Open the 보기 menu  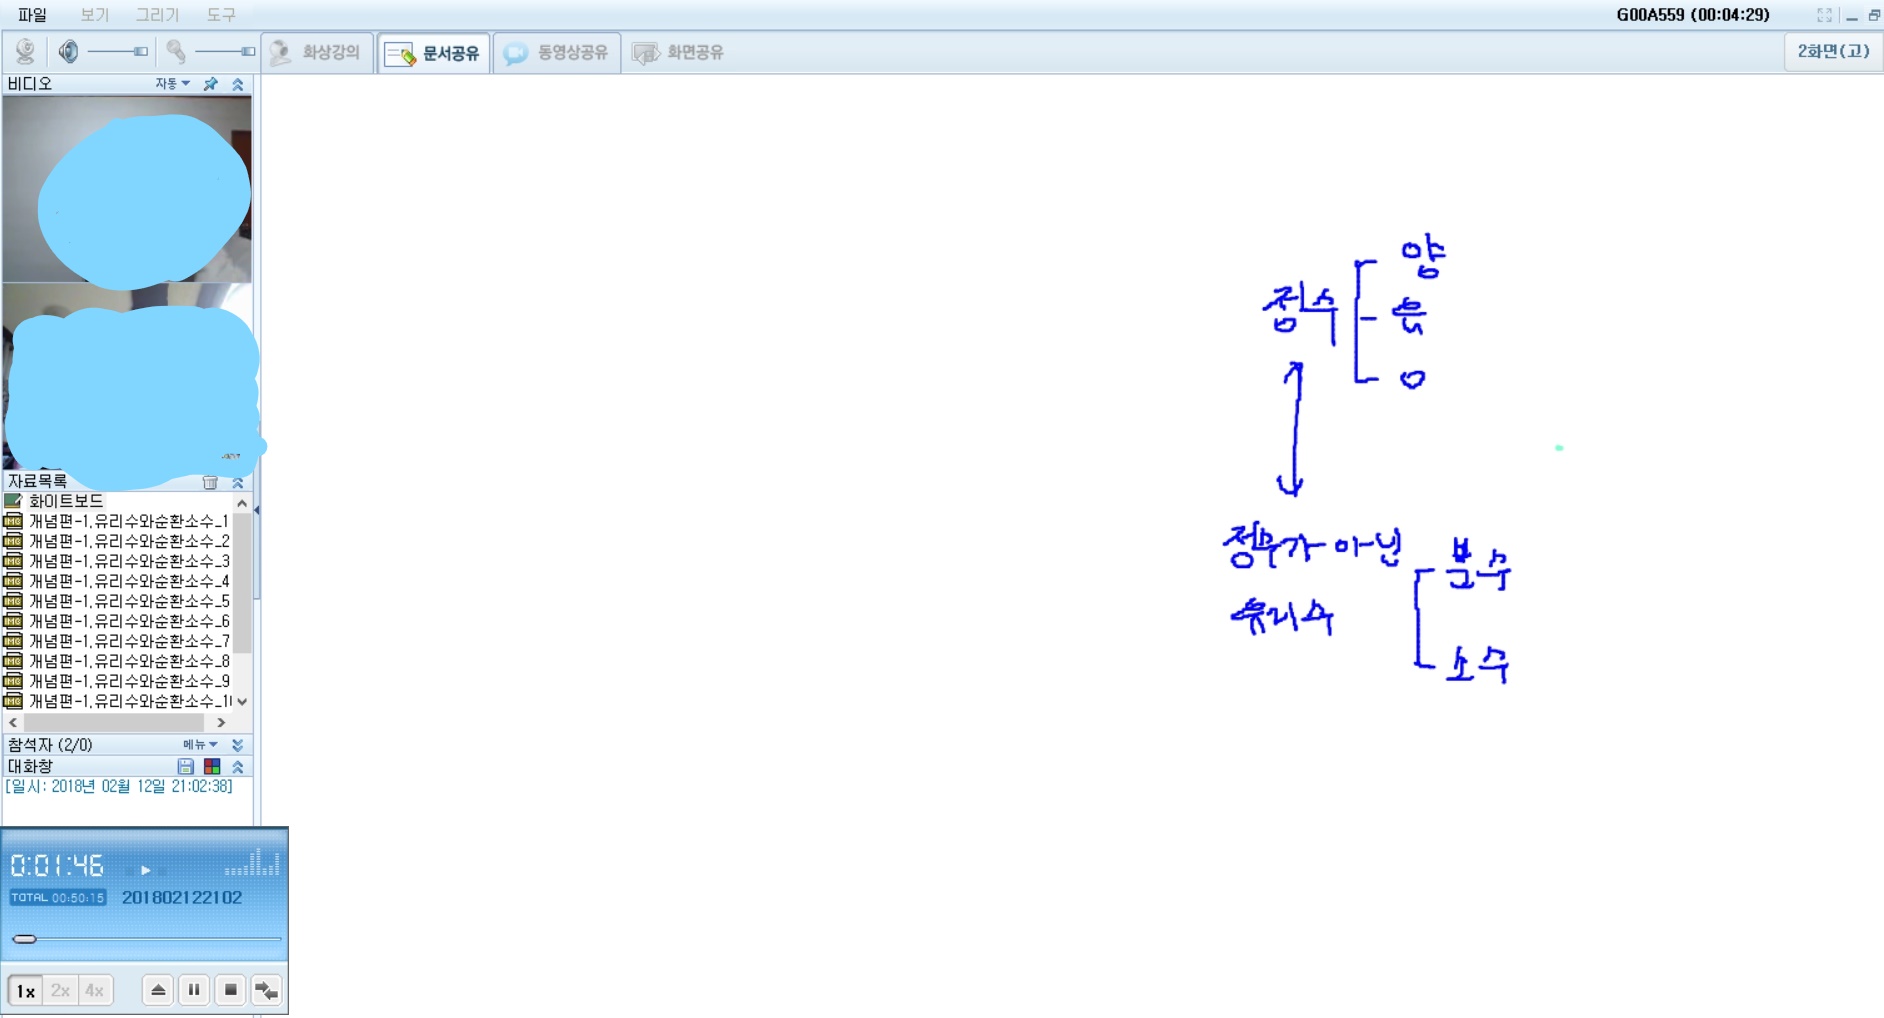pos(94,15)
